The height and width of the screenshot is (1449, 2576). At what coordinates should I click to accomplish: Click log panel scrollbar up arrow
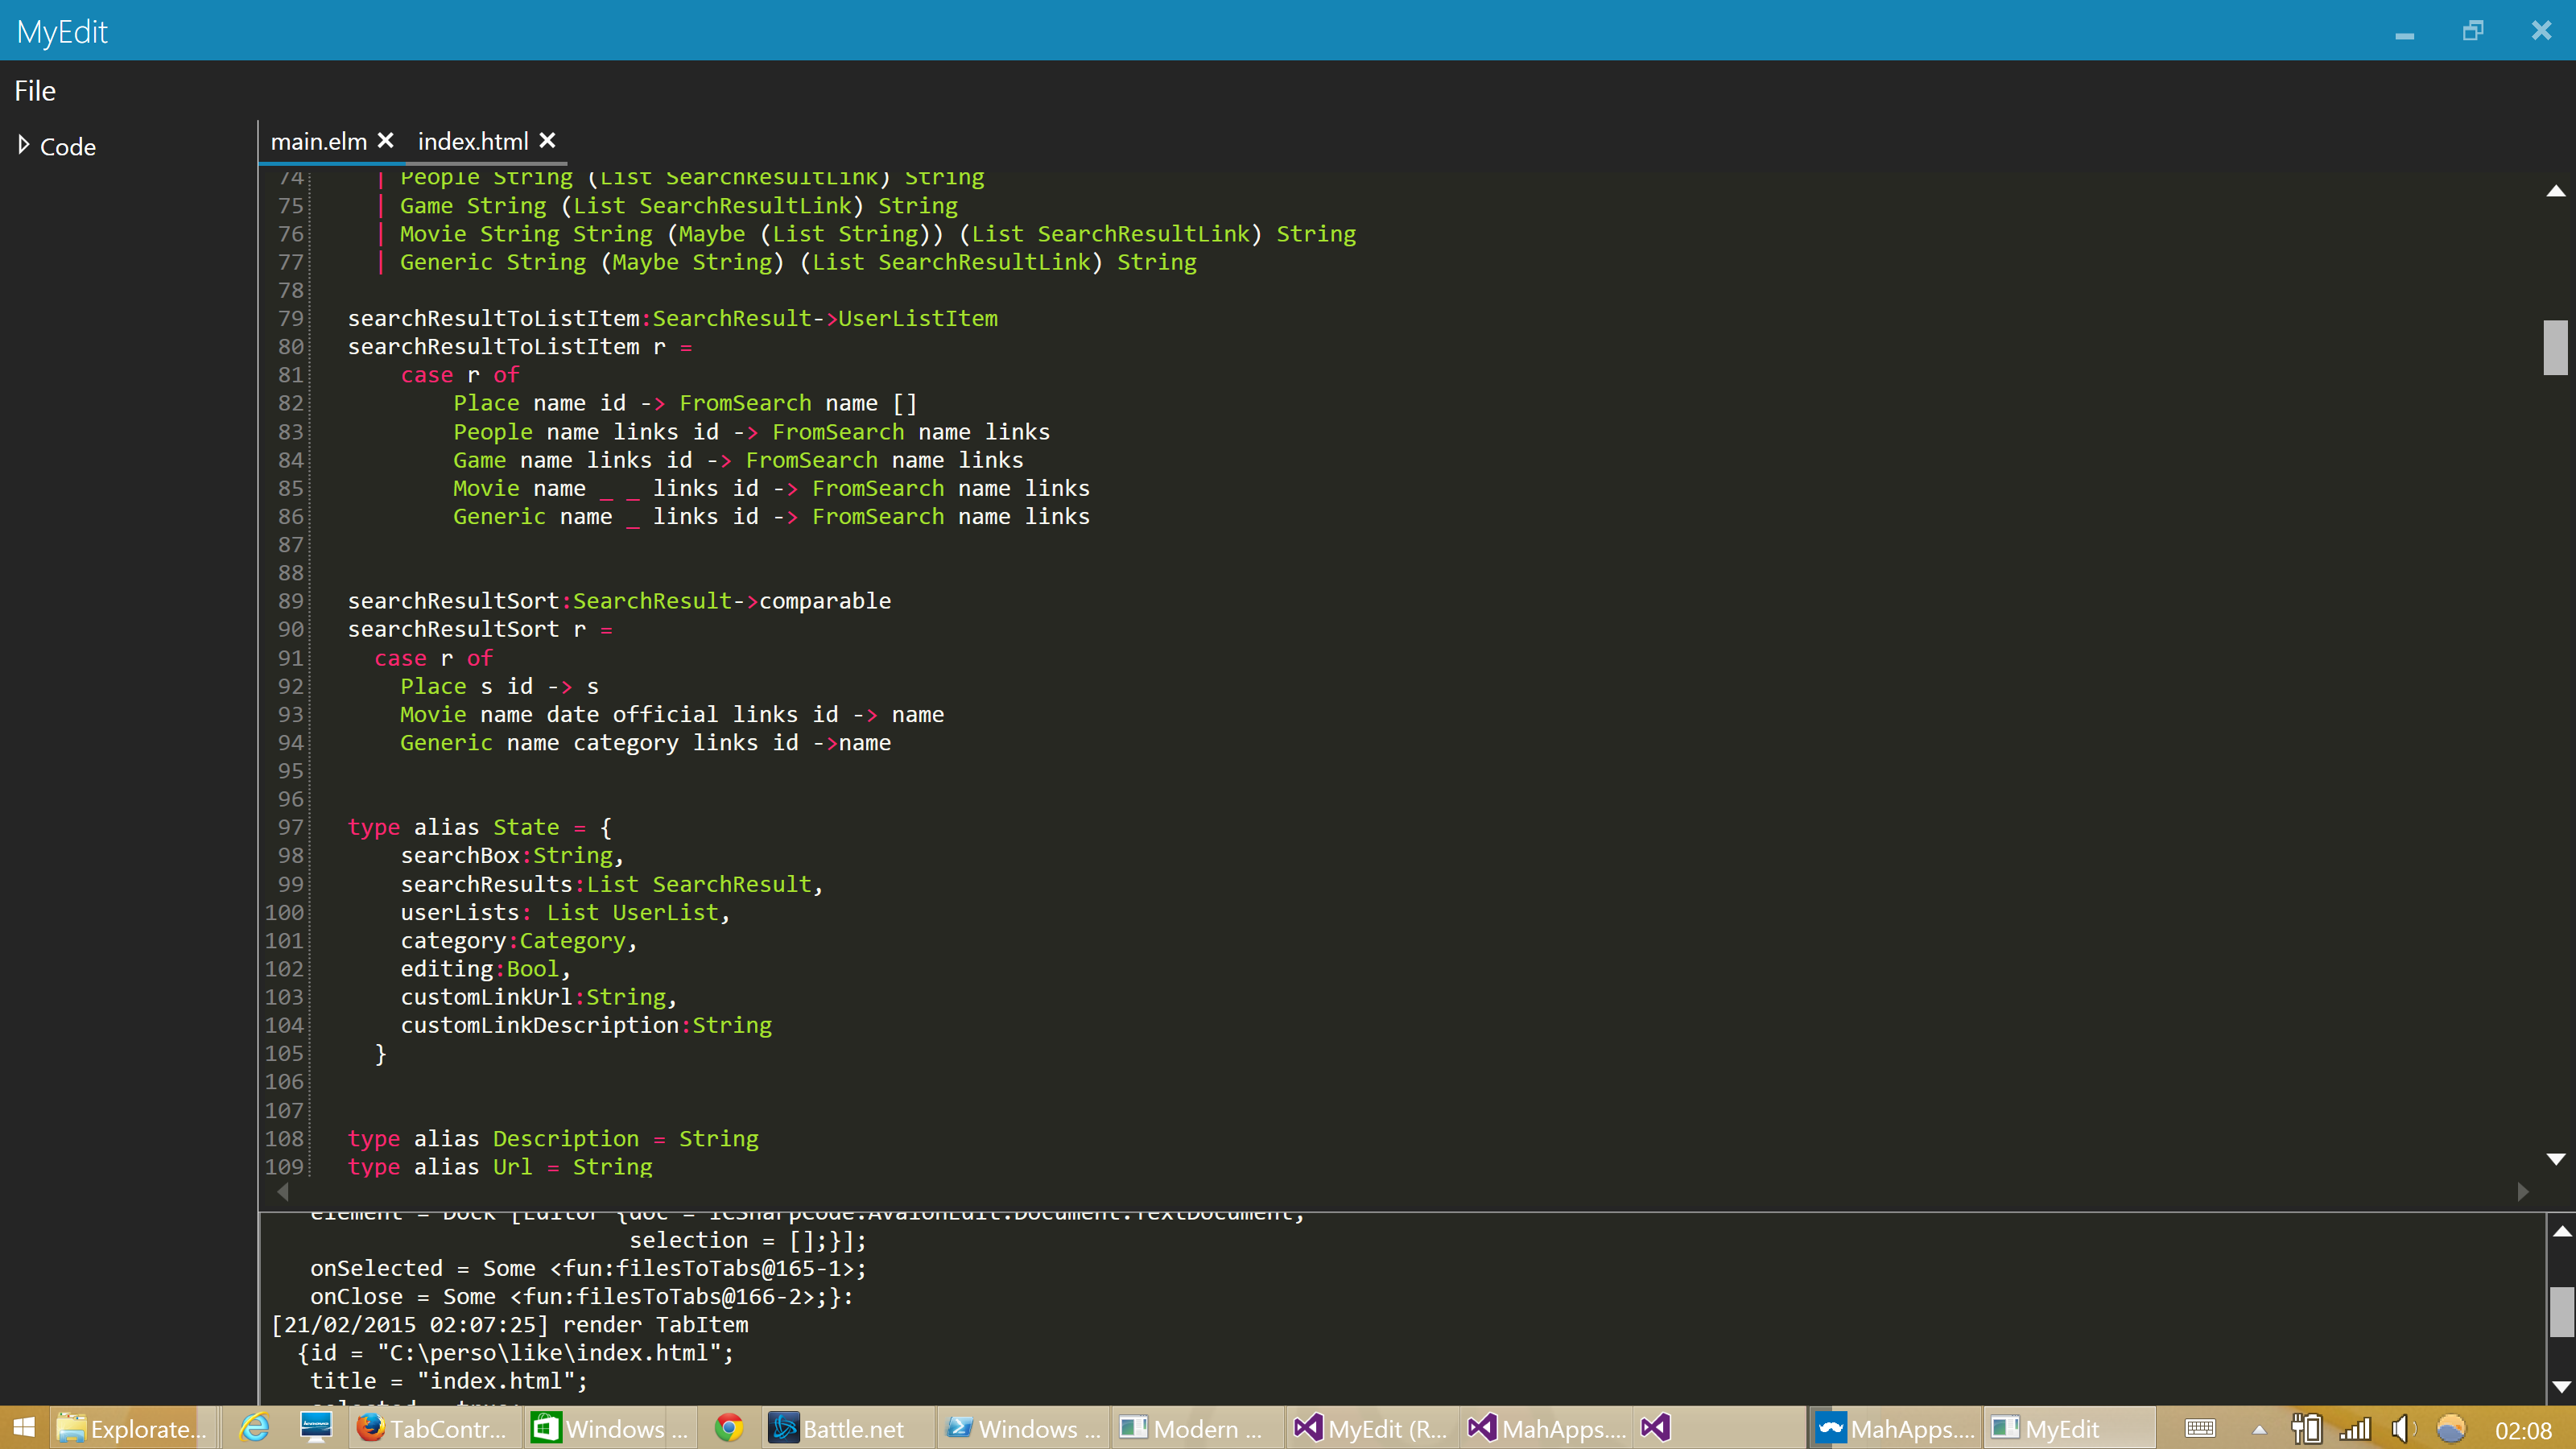pos(2561,1231)
